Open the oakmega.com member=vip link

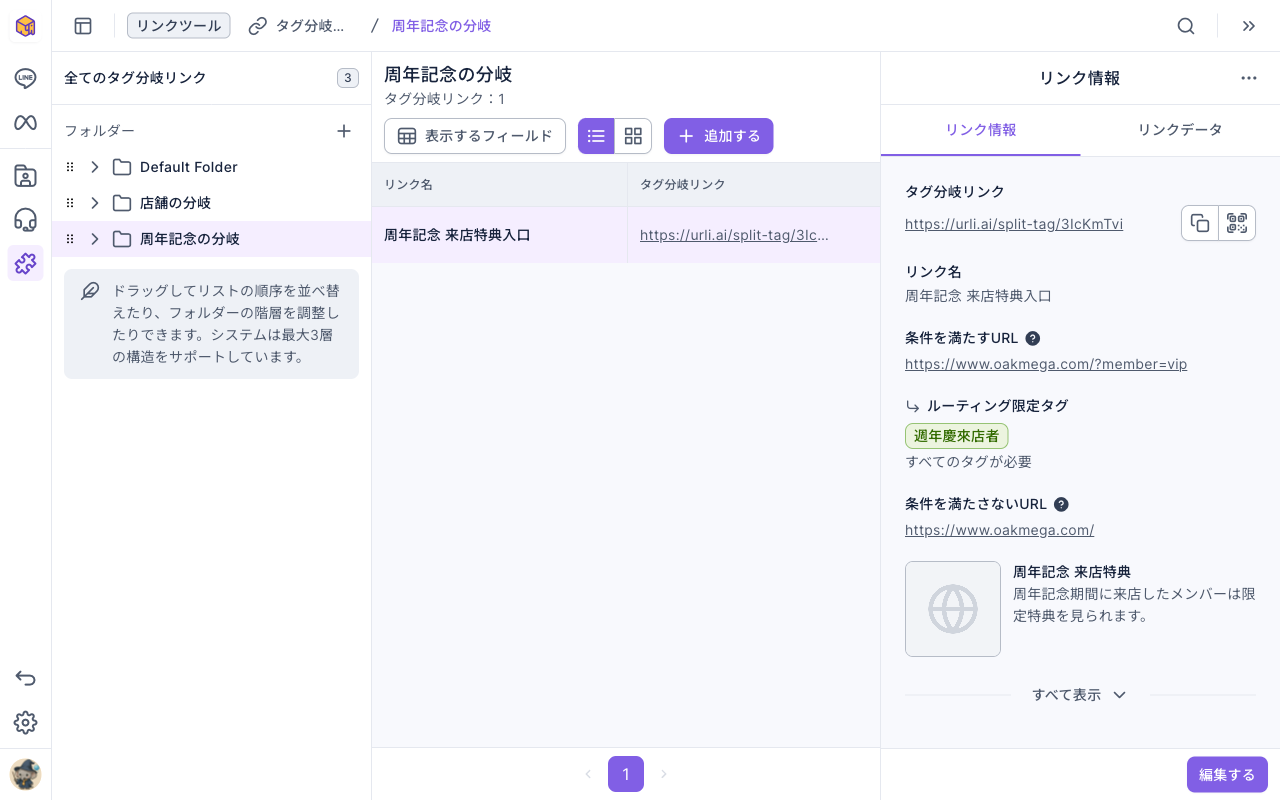[x=1046, y=364]
